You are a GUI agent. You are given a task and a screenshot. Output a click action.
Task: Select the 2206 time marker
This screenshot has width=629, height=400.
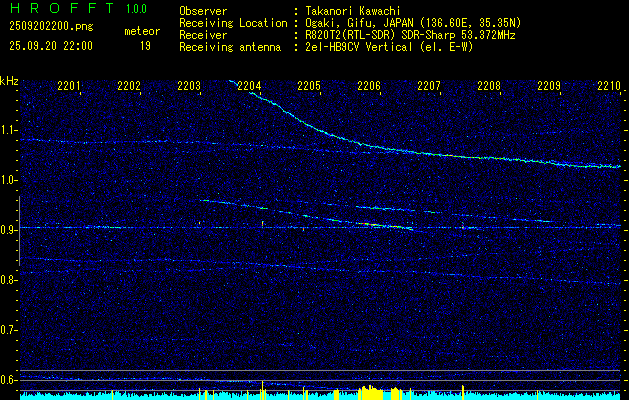click(x=369, y=87)
